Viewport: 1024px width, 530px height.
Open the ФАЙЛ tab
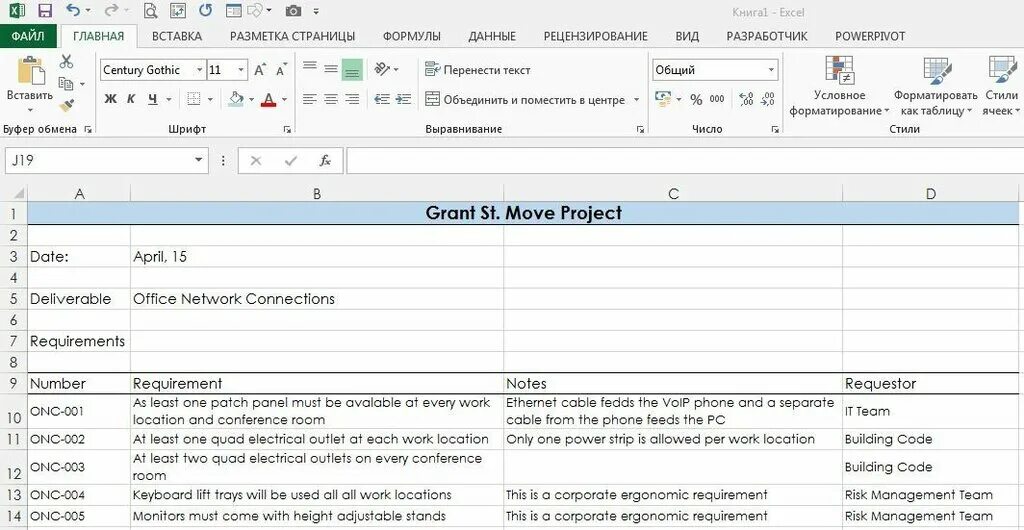point(28,36)
